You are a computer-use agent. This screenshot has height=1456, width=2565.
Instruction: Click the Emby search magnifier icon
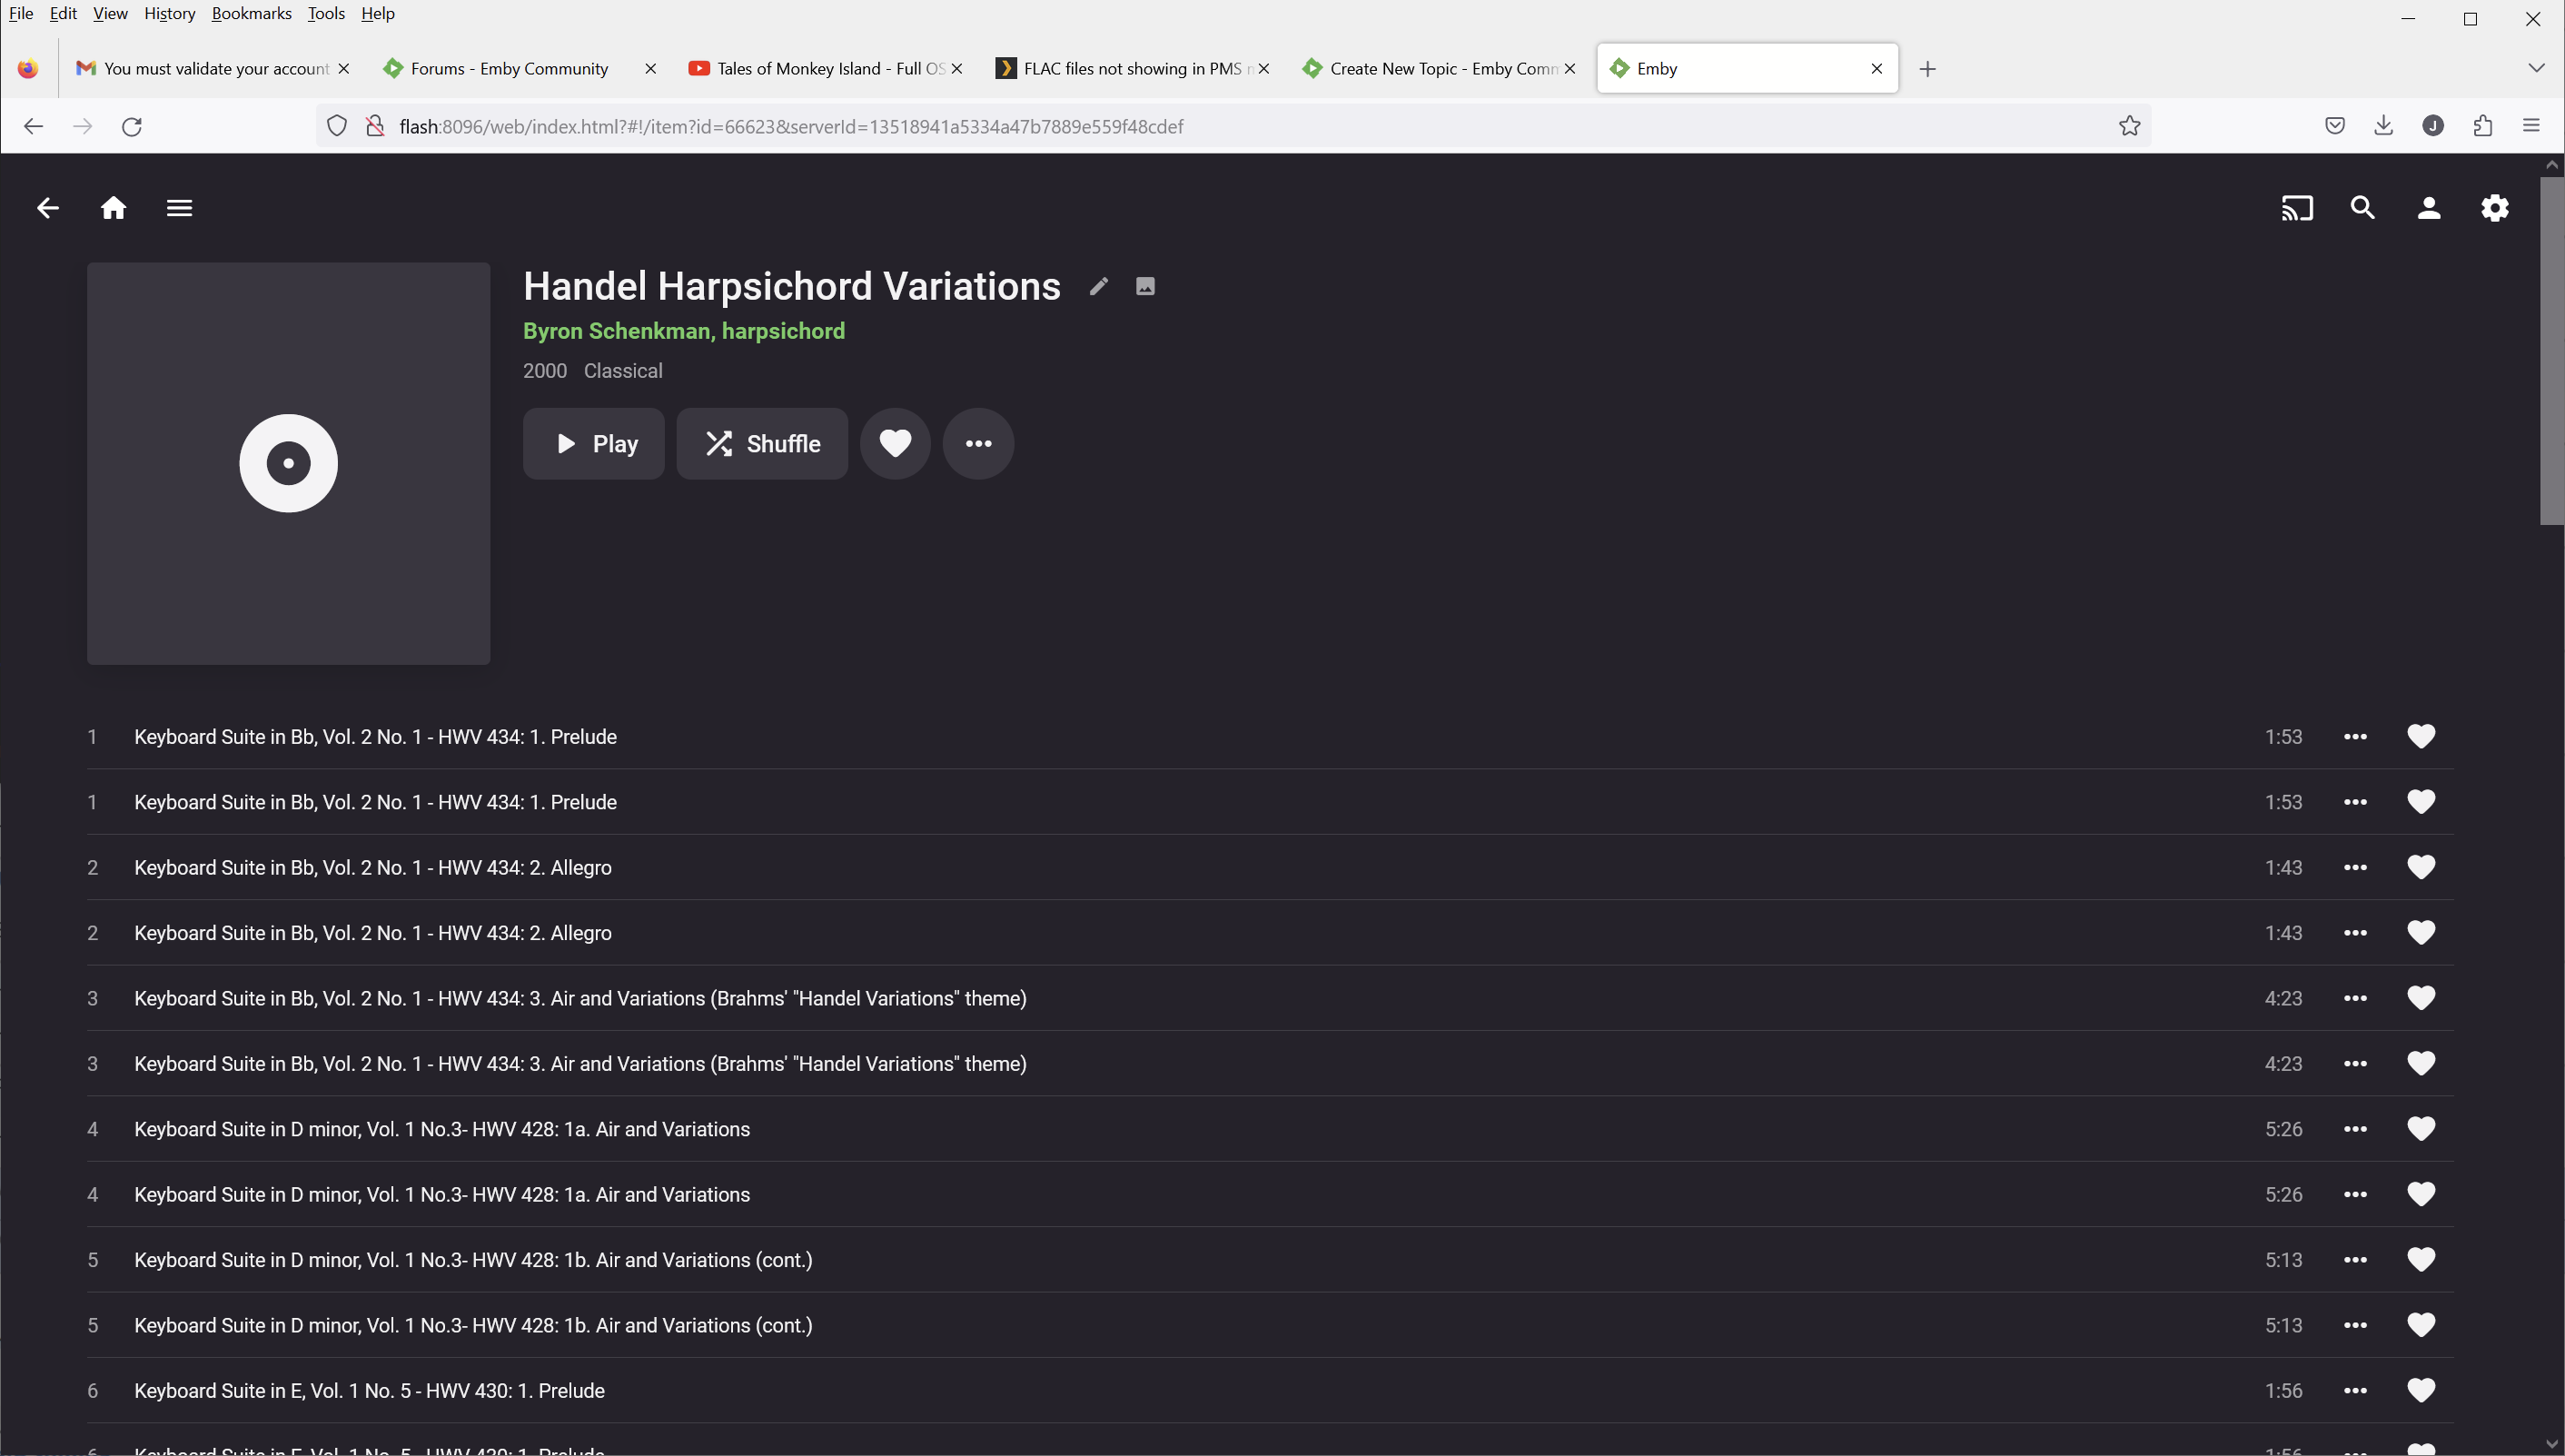[x=2363, y=208]
